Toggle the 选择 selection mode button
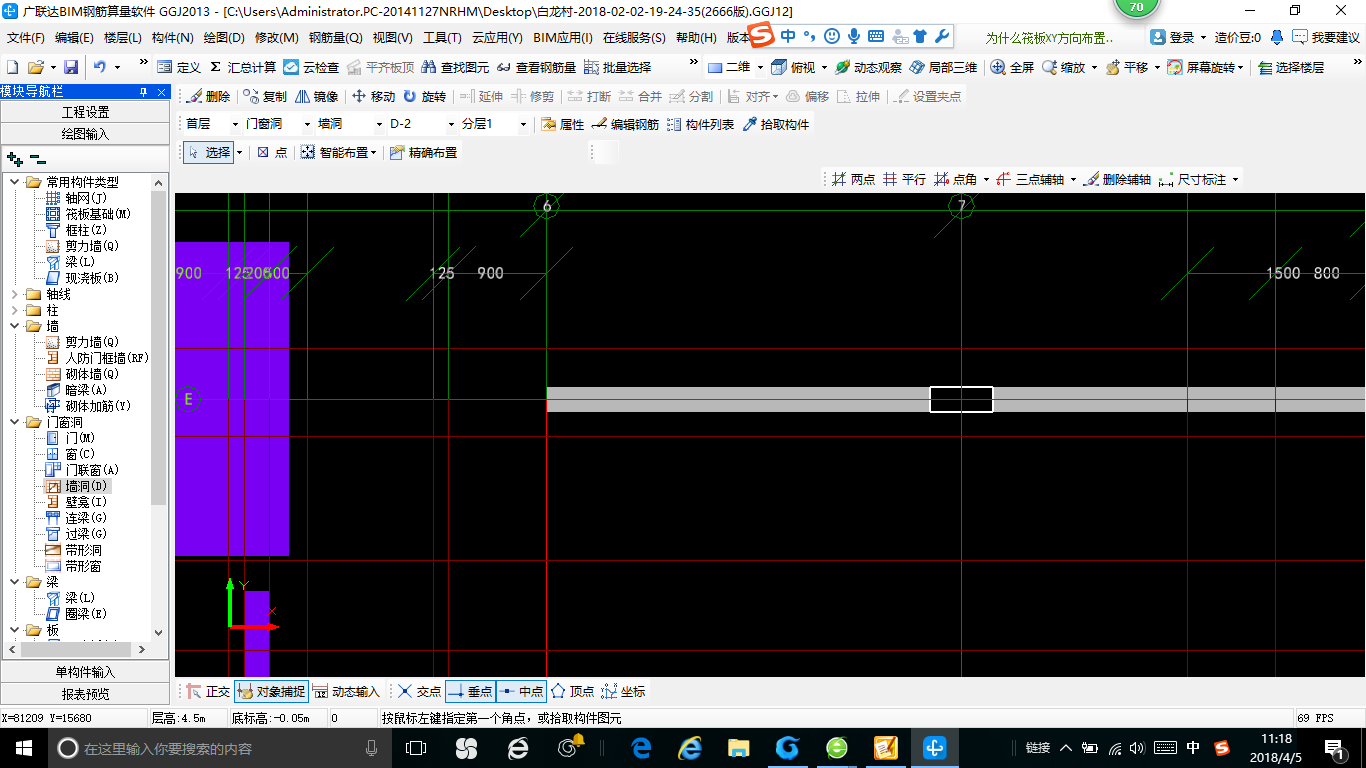Screen dimensions: 1366x768 208,153
